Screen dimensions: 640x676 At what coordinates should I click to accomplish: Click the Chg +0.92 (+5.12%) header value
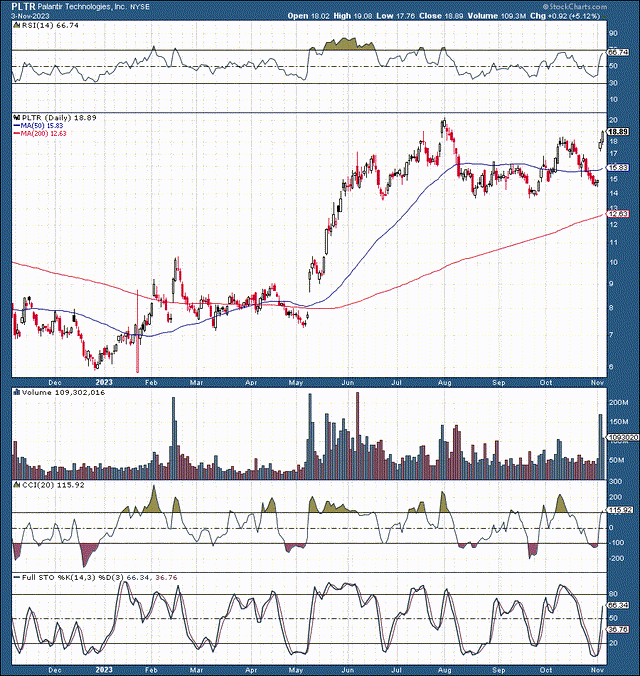(x=598, y=17)
